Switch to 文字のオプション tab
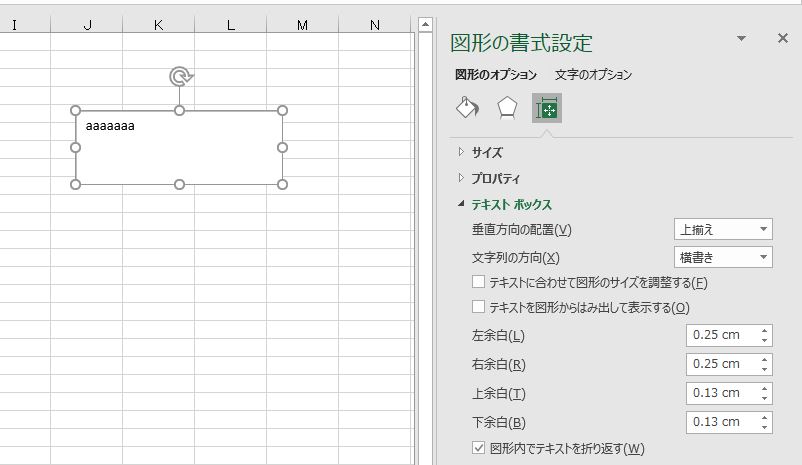The width and height of the screenshot is (802, 465). point(593,75)
